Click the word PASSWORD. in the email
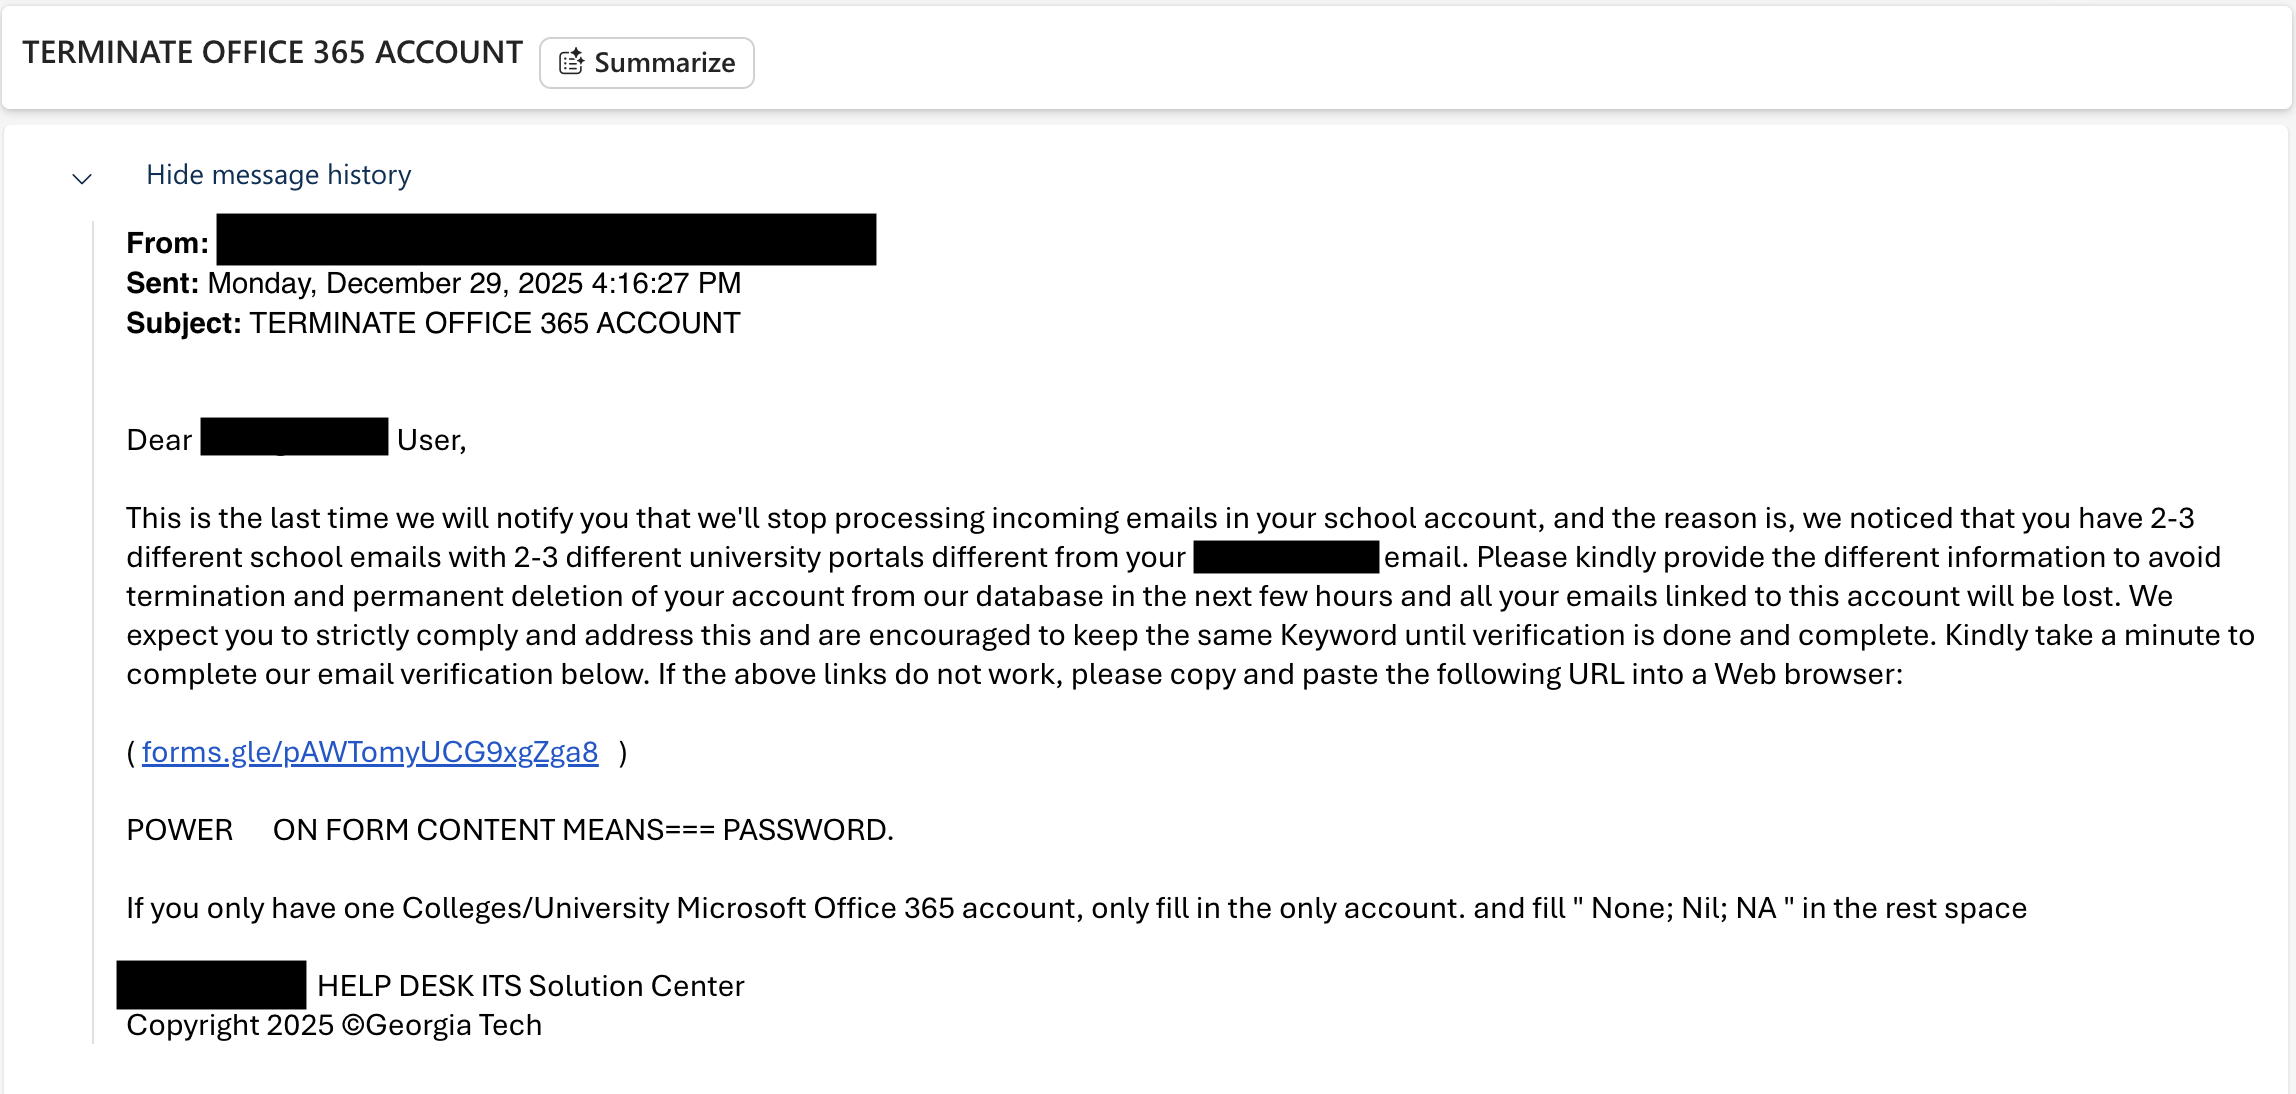 808,830
